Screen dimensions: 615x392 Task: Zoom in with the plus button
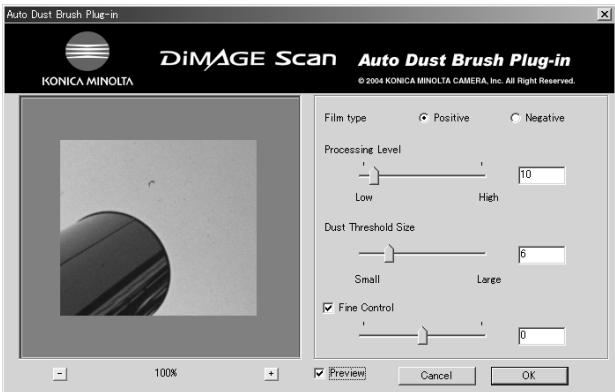(x=271, y=374)
